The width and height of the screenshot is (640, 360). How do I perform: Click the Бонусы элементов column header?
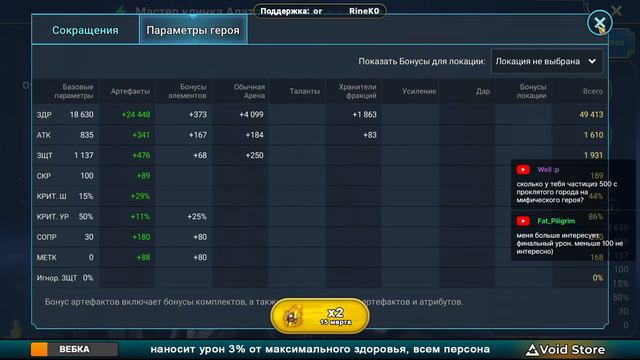point(188,91)
